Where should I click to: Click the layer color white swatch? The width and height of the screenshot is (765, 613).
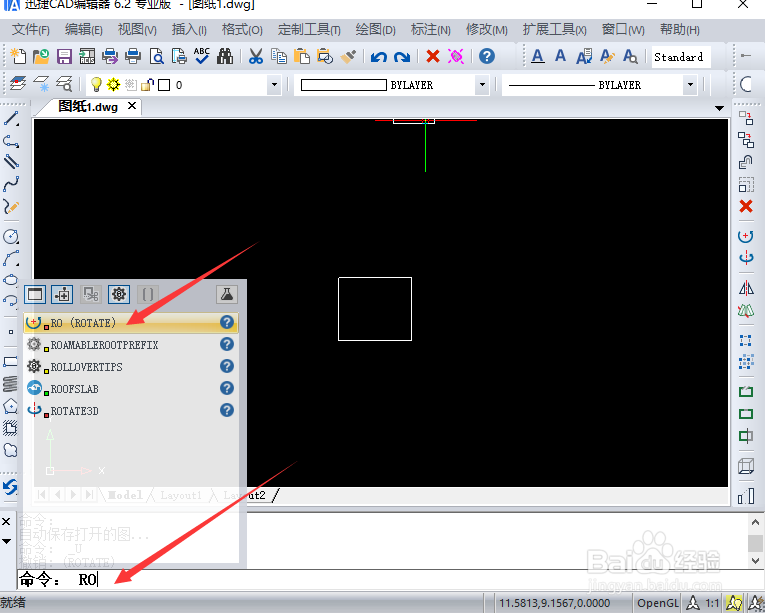pyautogui.click(x=164, y=85)
